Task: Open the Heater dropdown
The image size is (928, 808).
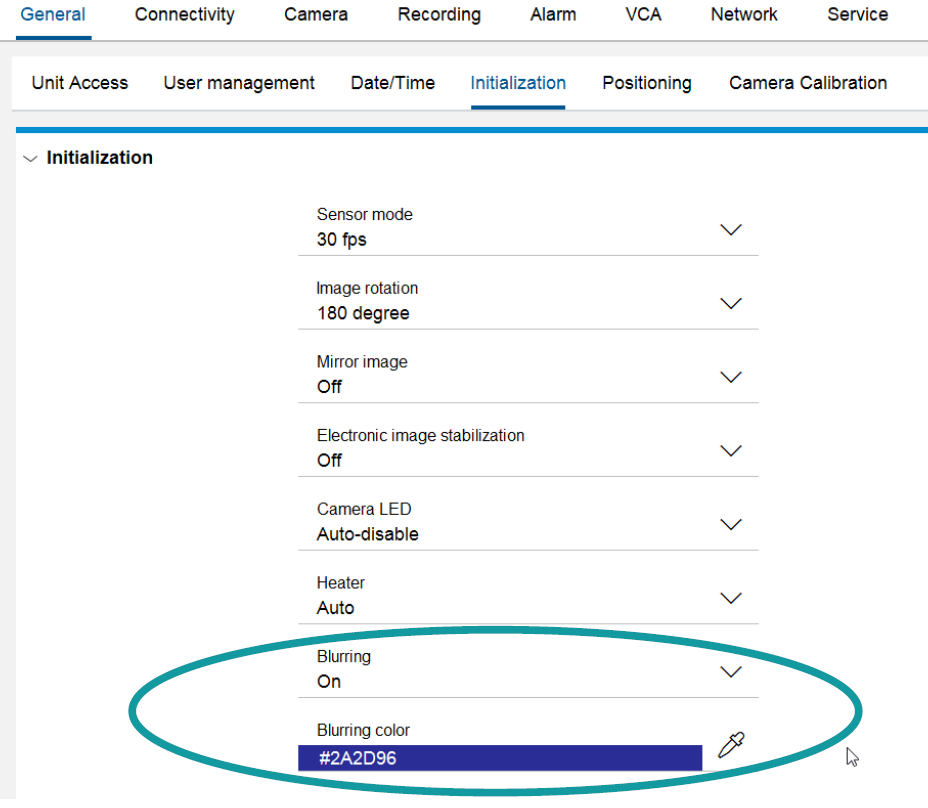Action: [x=731, y=598]
